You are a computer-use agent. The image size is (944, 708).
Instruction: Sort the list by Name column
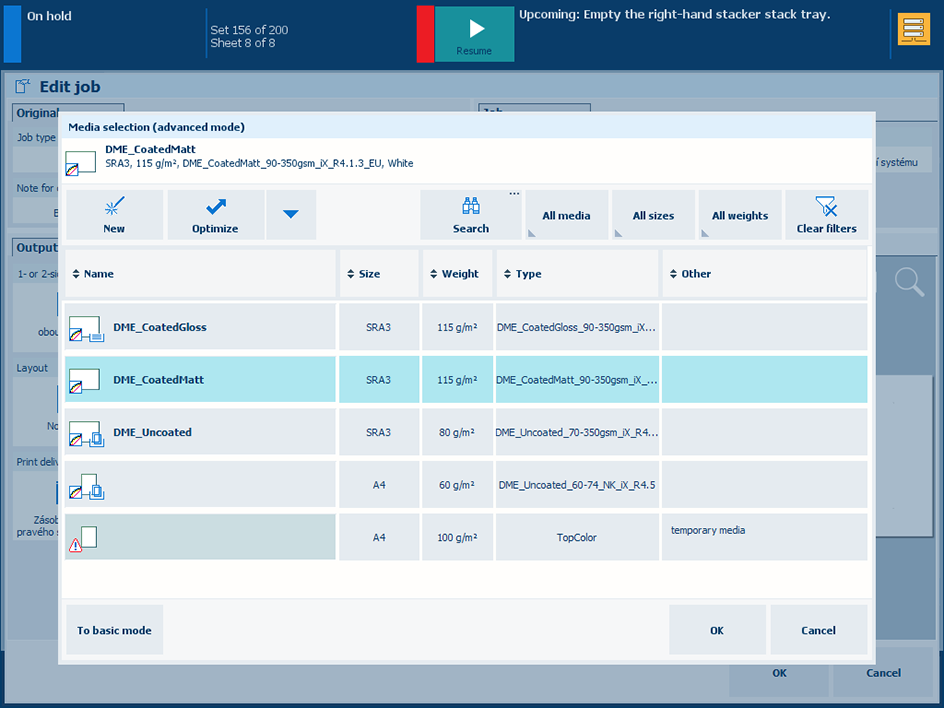coord(200,274)
